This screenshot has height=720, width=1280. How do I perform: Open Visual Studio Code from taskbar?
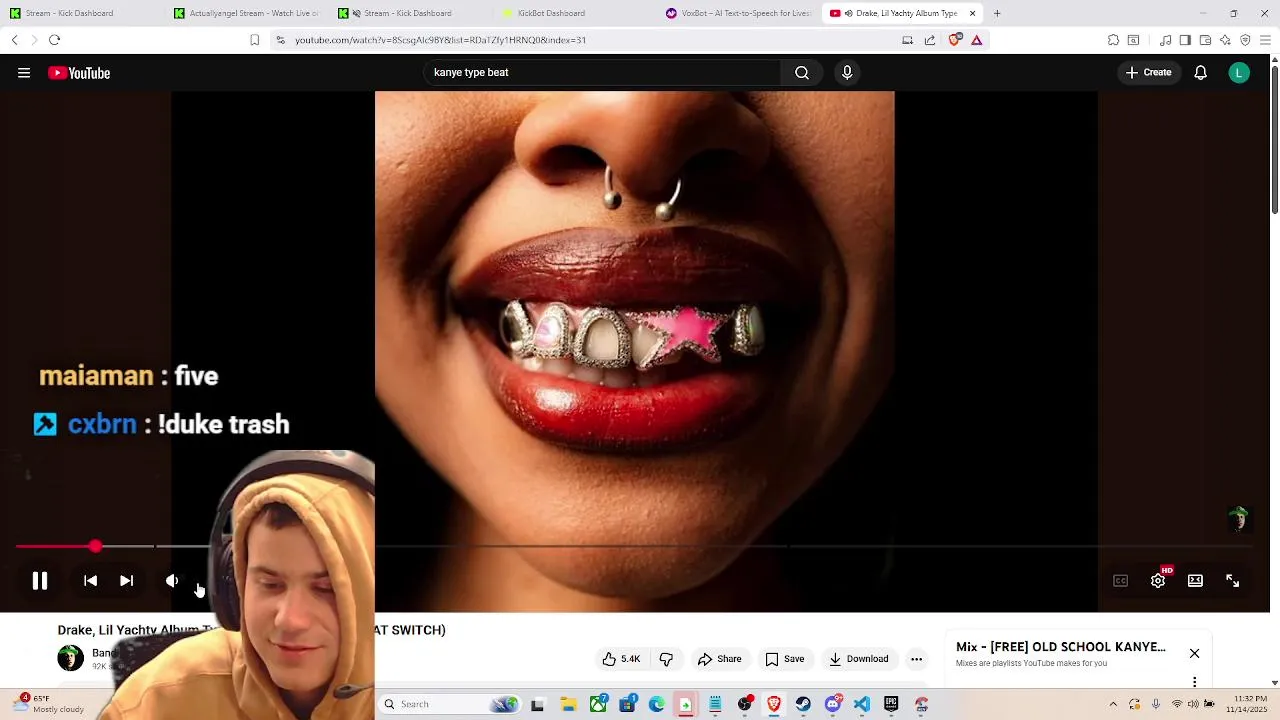862,704
